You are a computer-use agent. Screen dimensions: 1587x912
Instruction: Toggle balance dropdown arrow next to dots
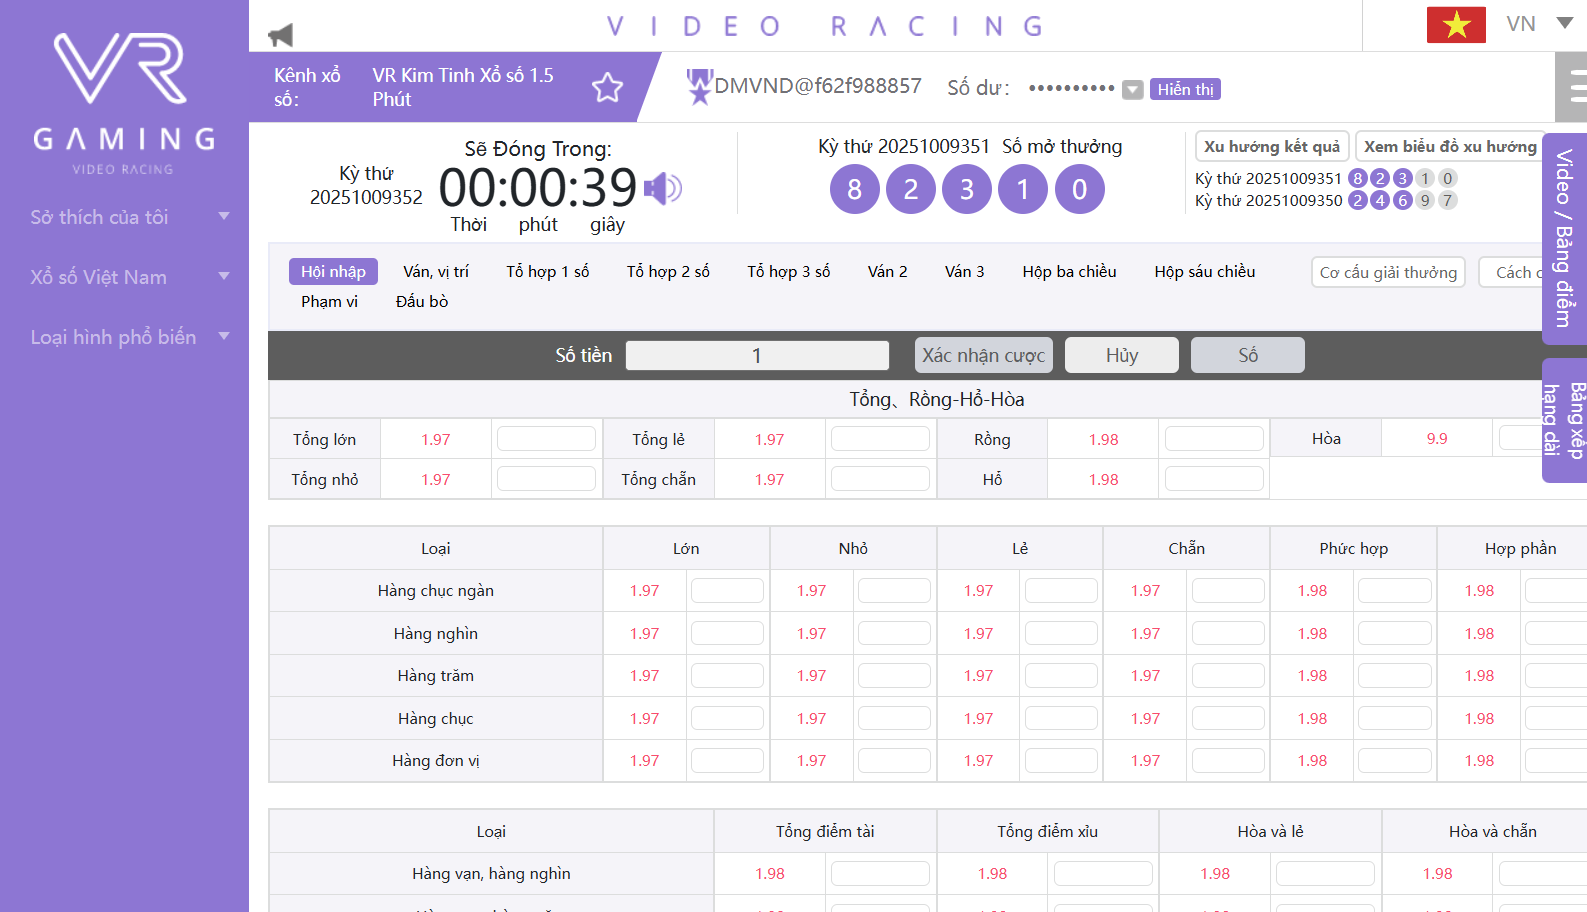point(1132,90)
